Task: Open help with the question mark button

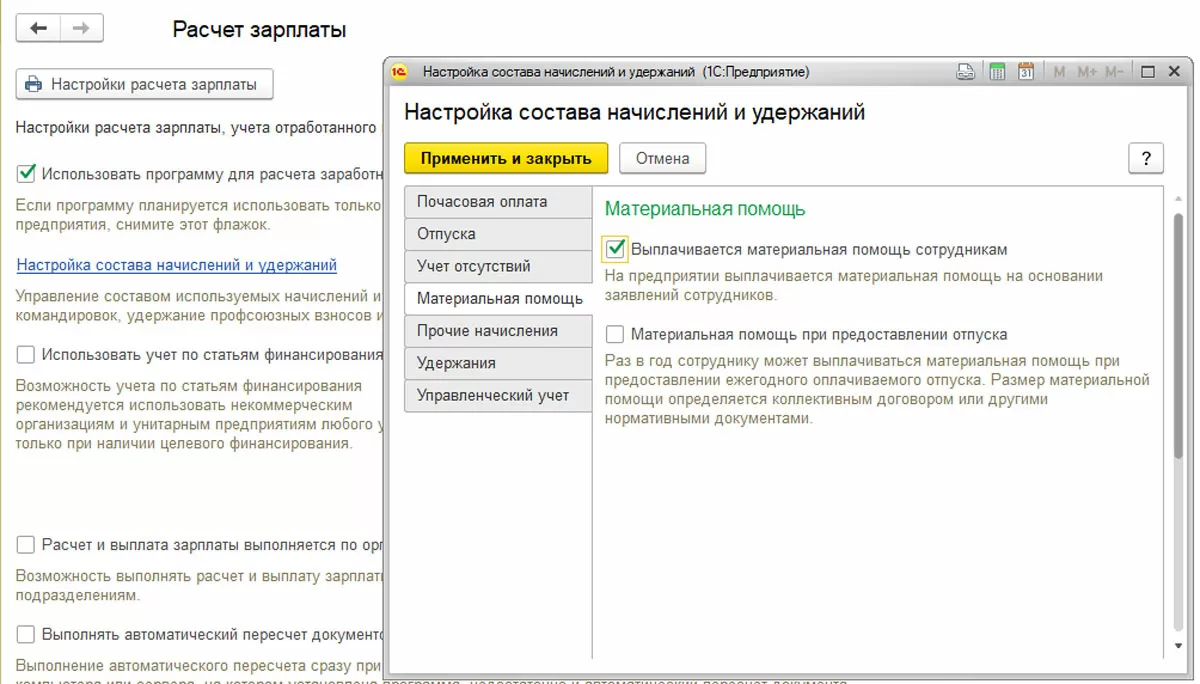Action: [x=1146, y=158]
